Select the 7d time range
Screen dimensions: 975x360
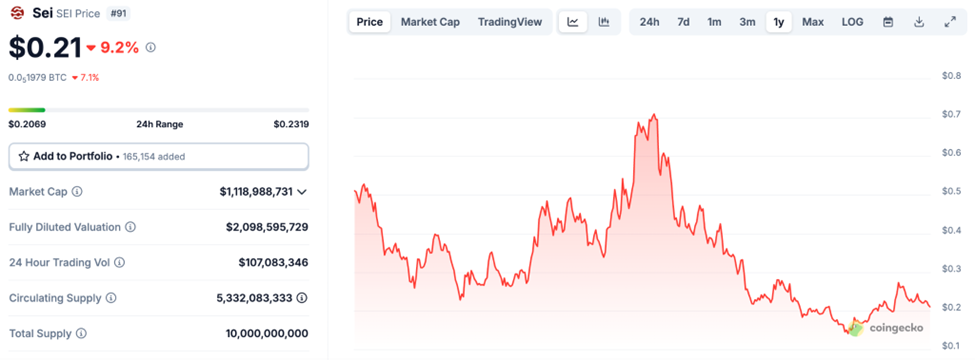pyautogui.click(x=683, y=22)
